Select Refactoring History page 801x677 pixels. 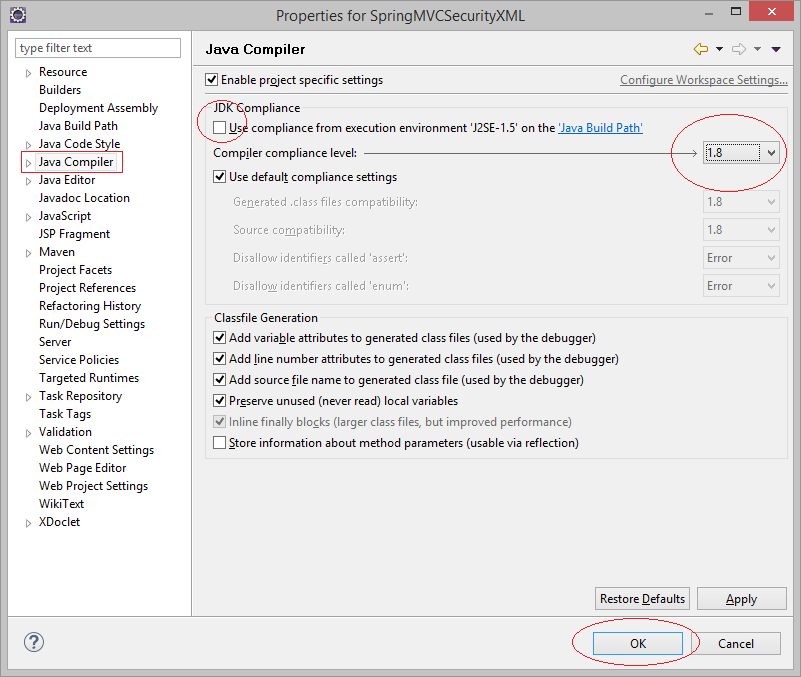coord(90,306)
